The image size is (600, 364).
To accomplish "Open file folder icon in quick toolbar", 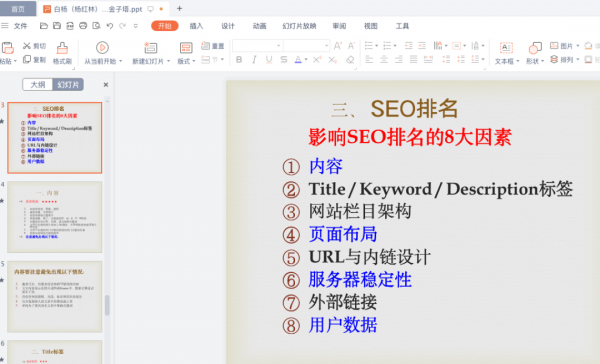I will click(44, 26).
